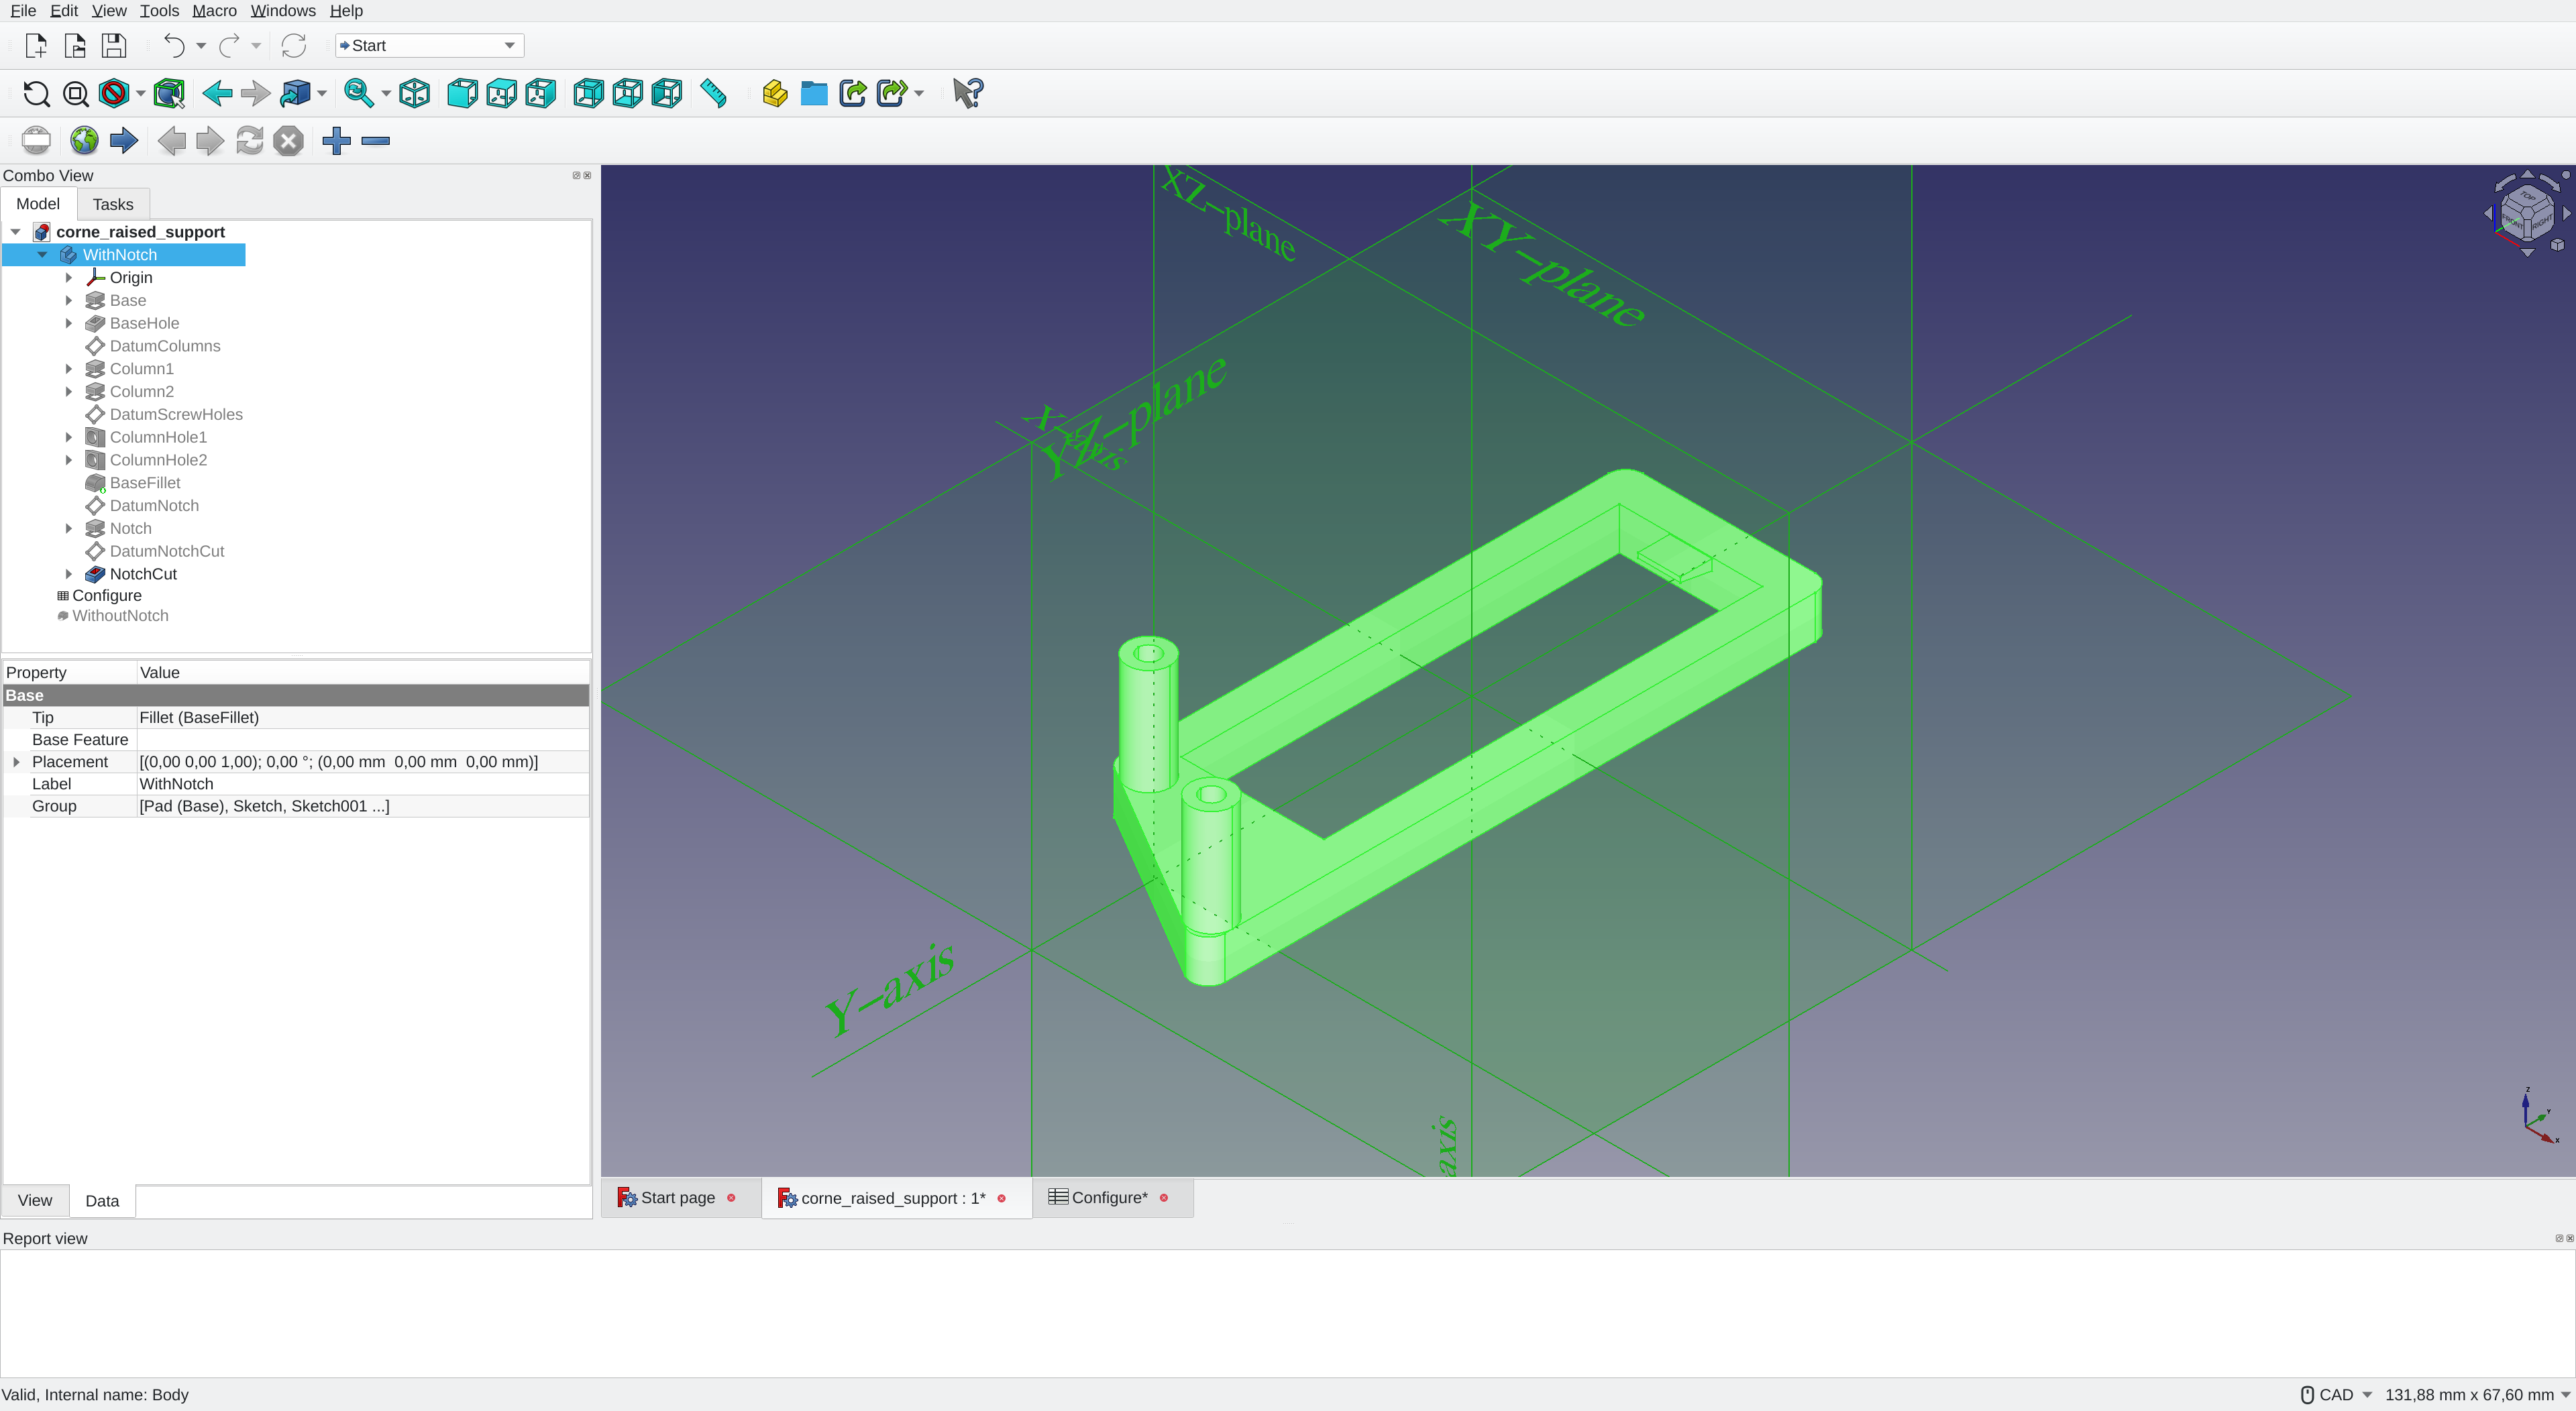Open website globe icon

[x=84, y=140]
